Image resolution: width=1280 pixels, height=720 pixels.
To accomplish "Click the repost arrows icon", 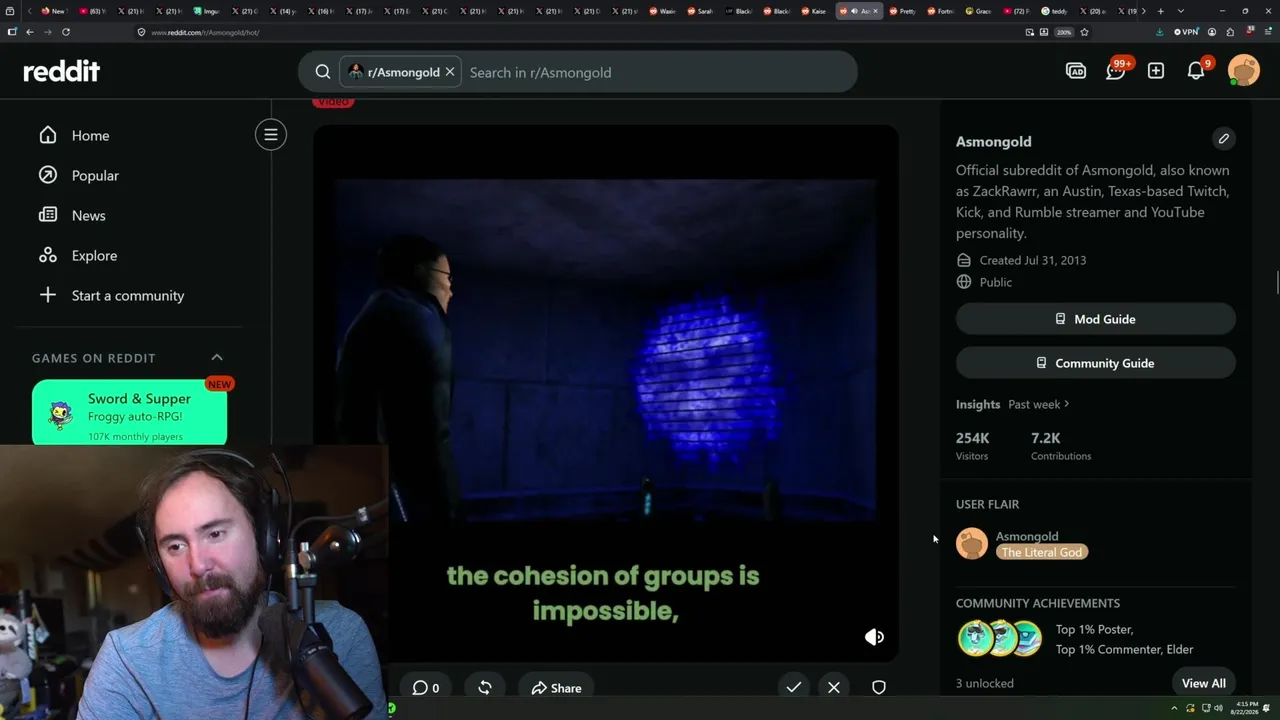I will [485, 688].
